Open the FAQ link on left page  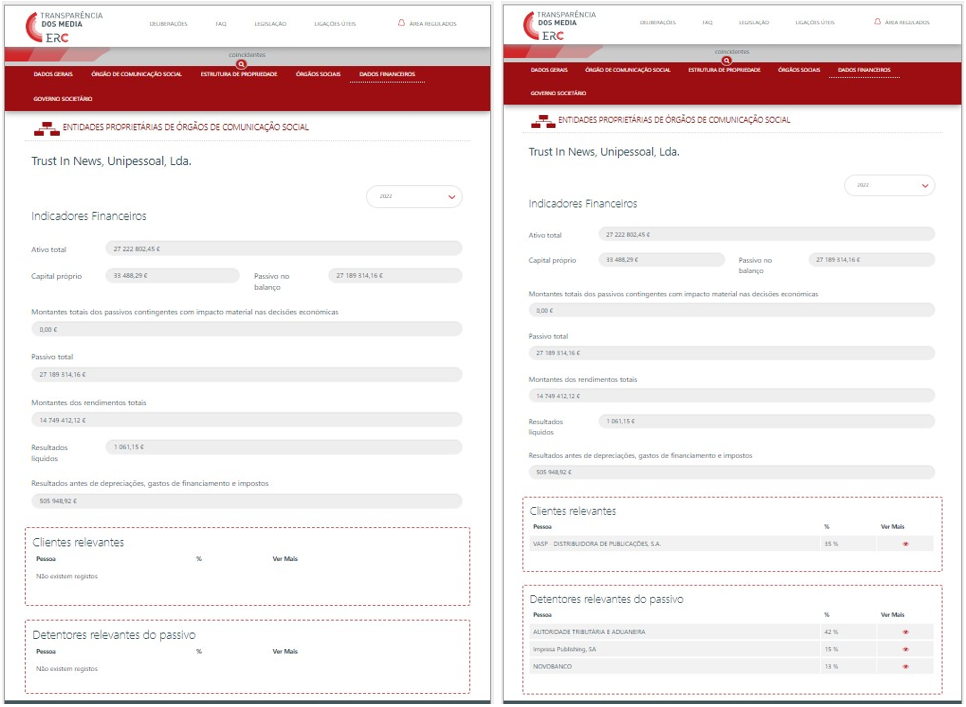pyautogui.click(x=220, y=23)
